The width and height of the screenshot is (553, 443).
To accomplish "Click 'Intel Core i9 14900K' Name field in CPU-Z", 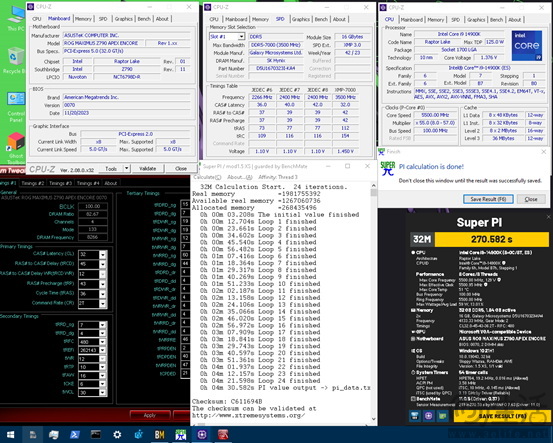I will coord(459,34).
